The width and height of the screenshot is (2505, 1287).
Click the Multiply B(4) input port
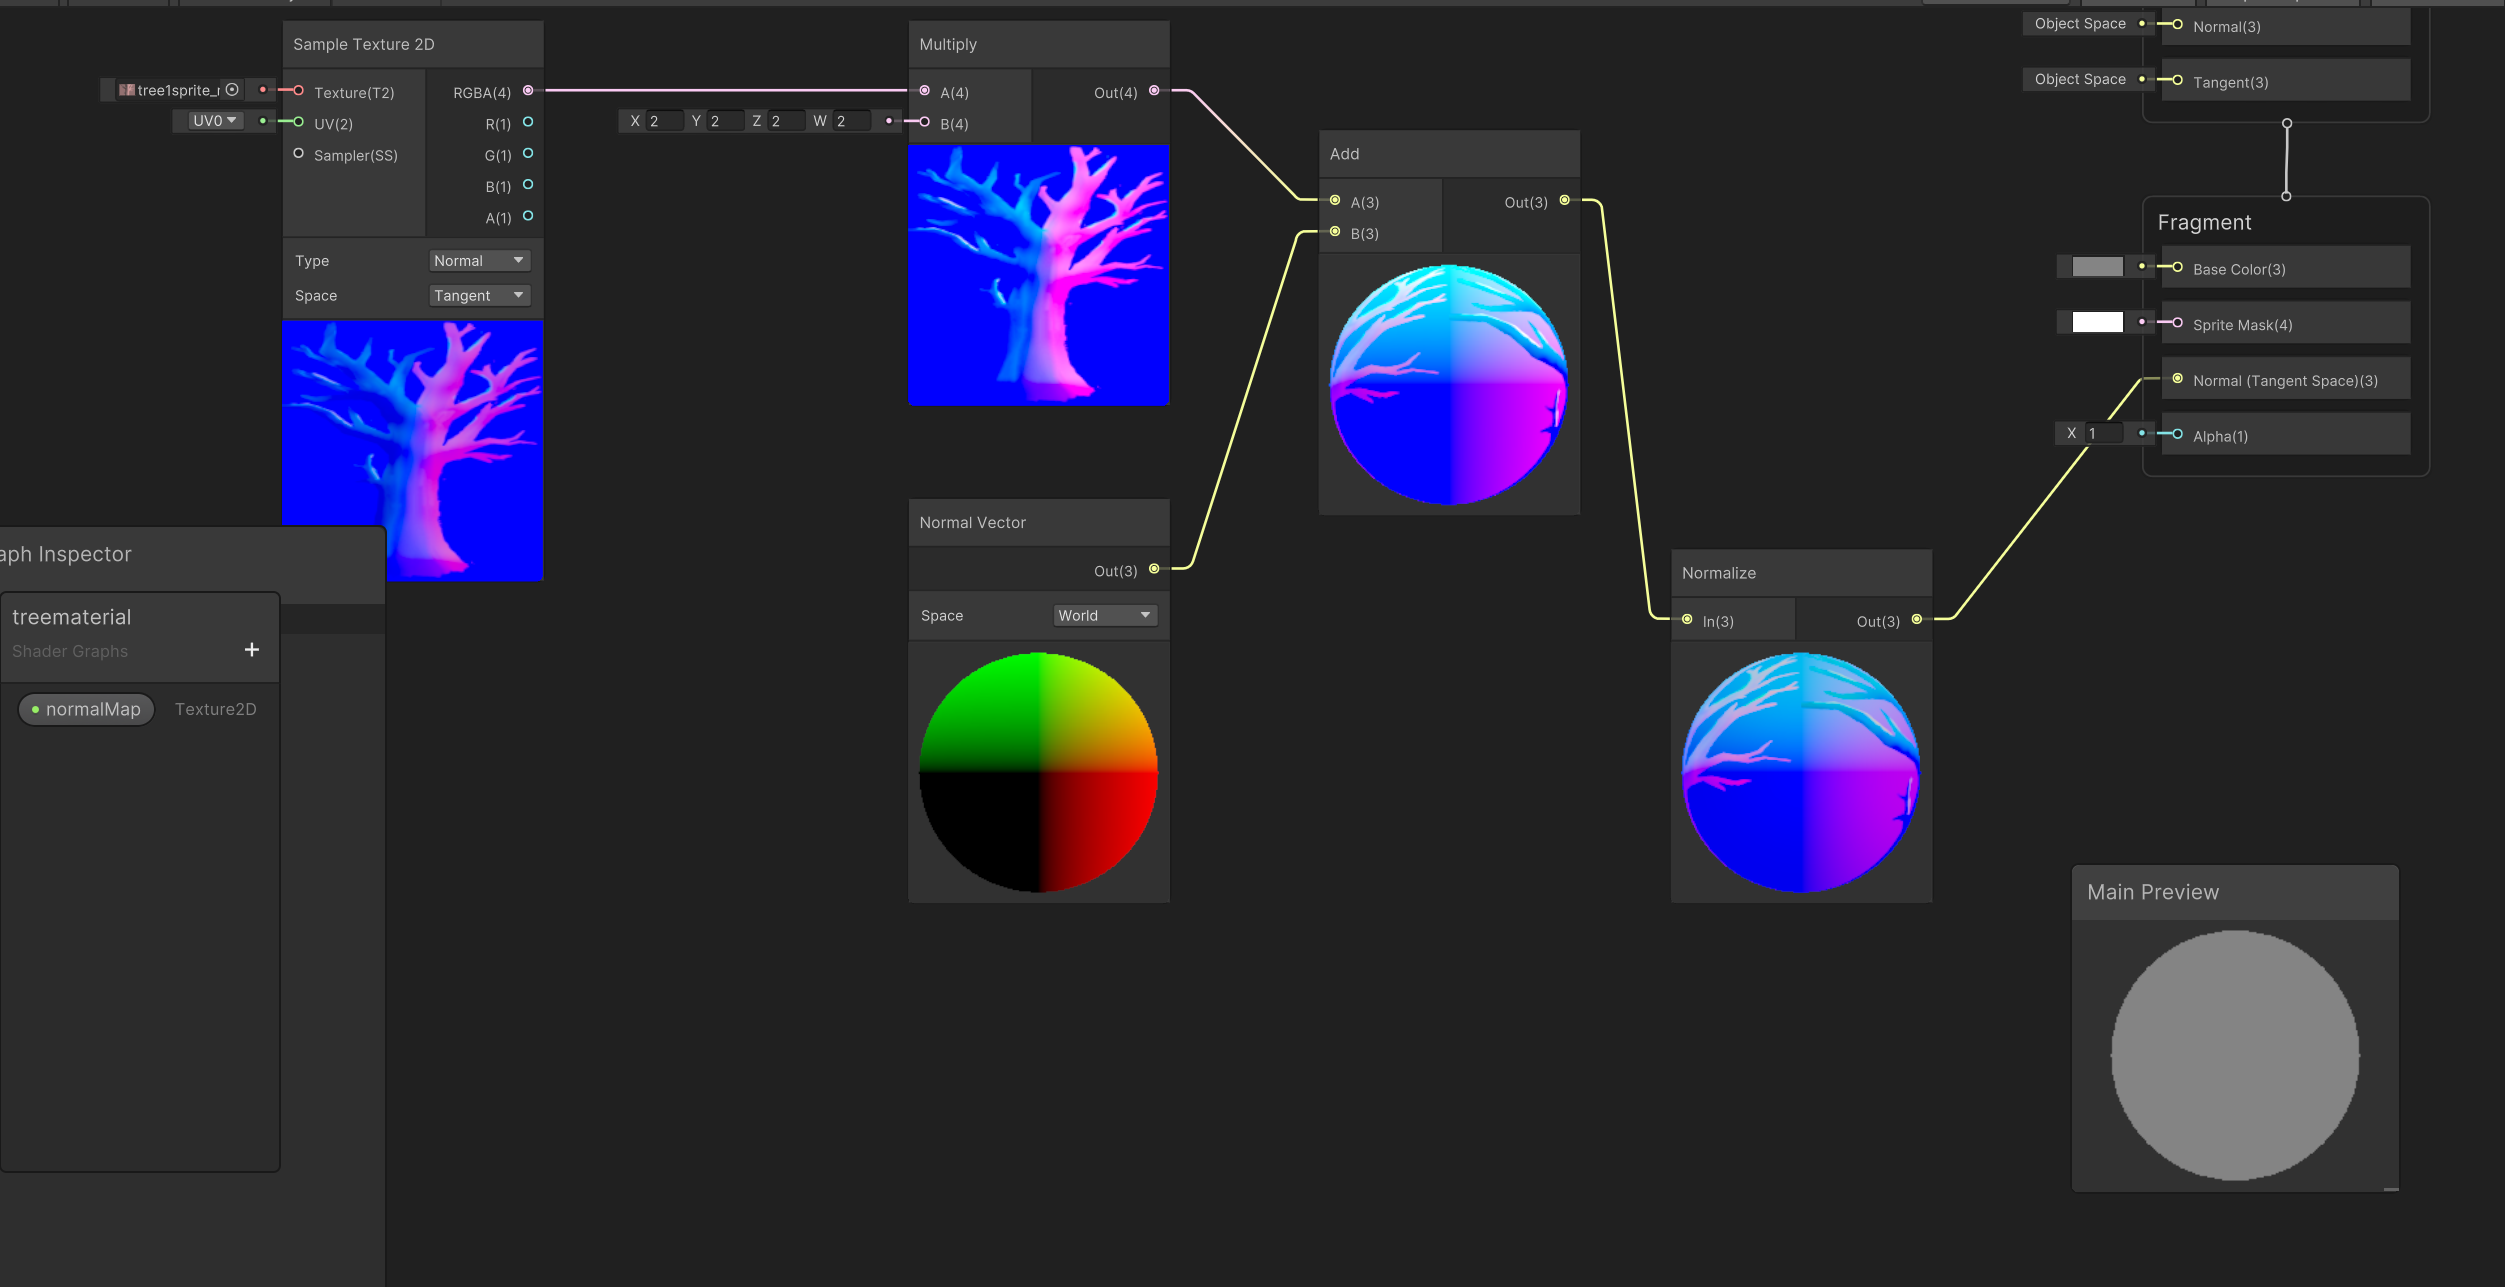(925, 122)
